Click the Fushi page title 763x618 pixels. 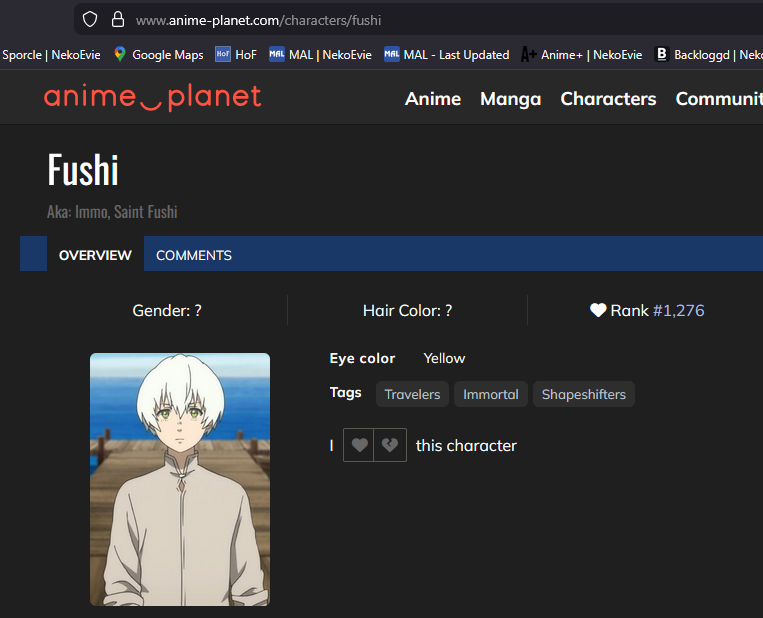[x=83, y=170]
